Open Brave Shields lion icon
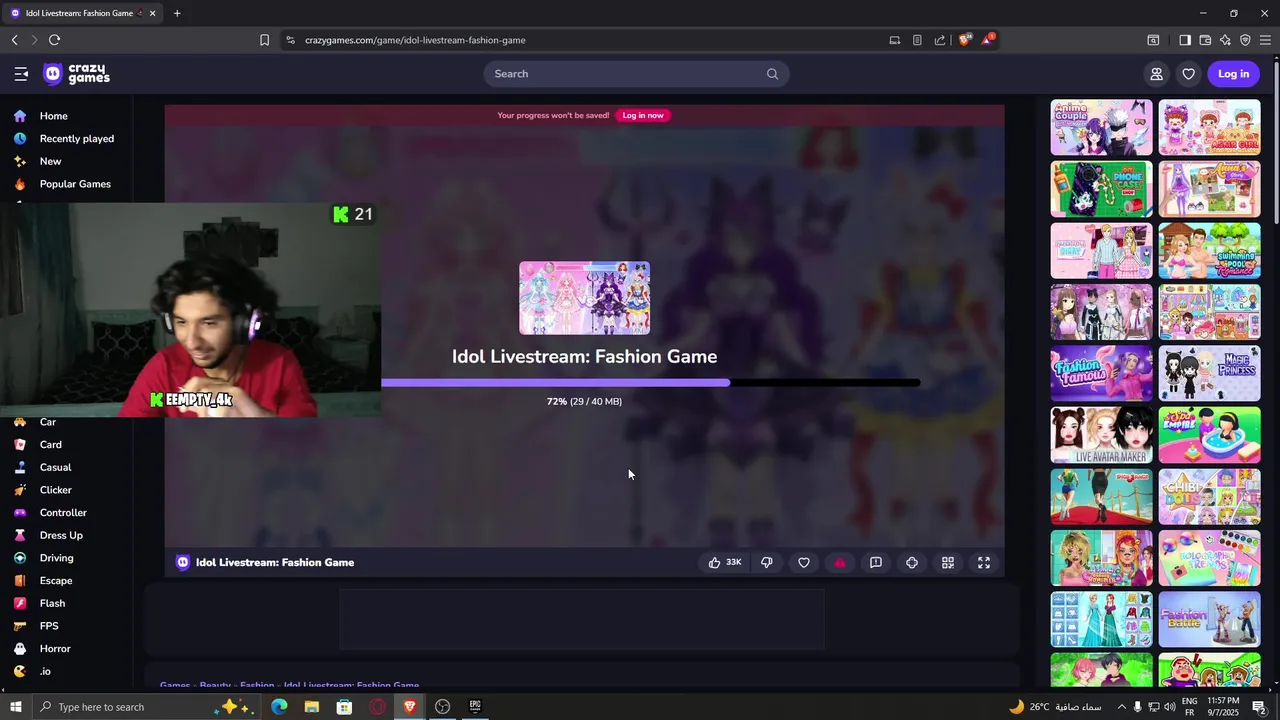The image size is (1280, 720). (x=965, y=40)
